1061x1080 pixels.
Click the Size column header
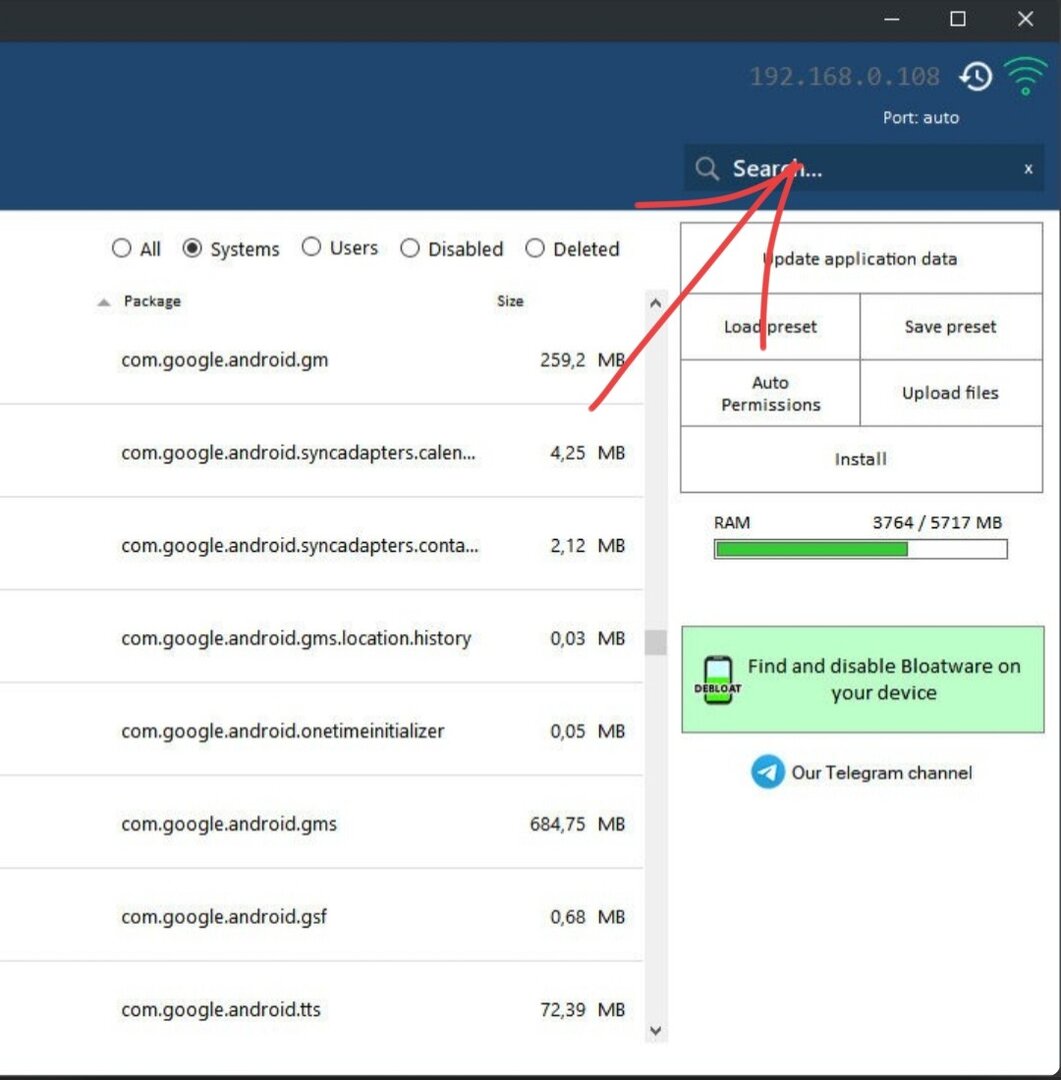(x=510, y=301)
